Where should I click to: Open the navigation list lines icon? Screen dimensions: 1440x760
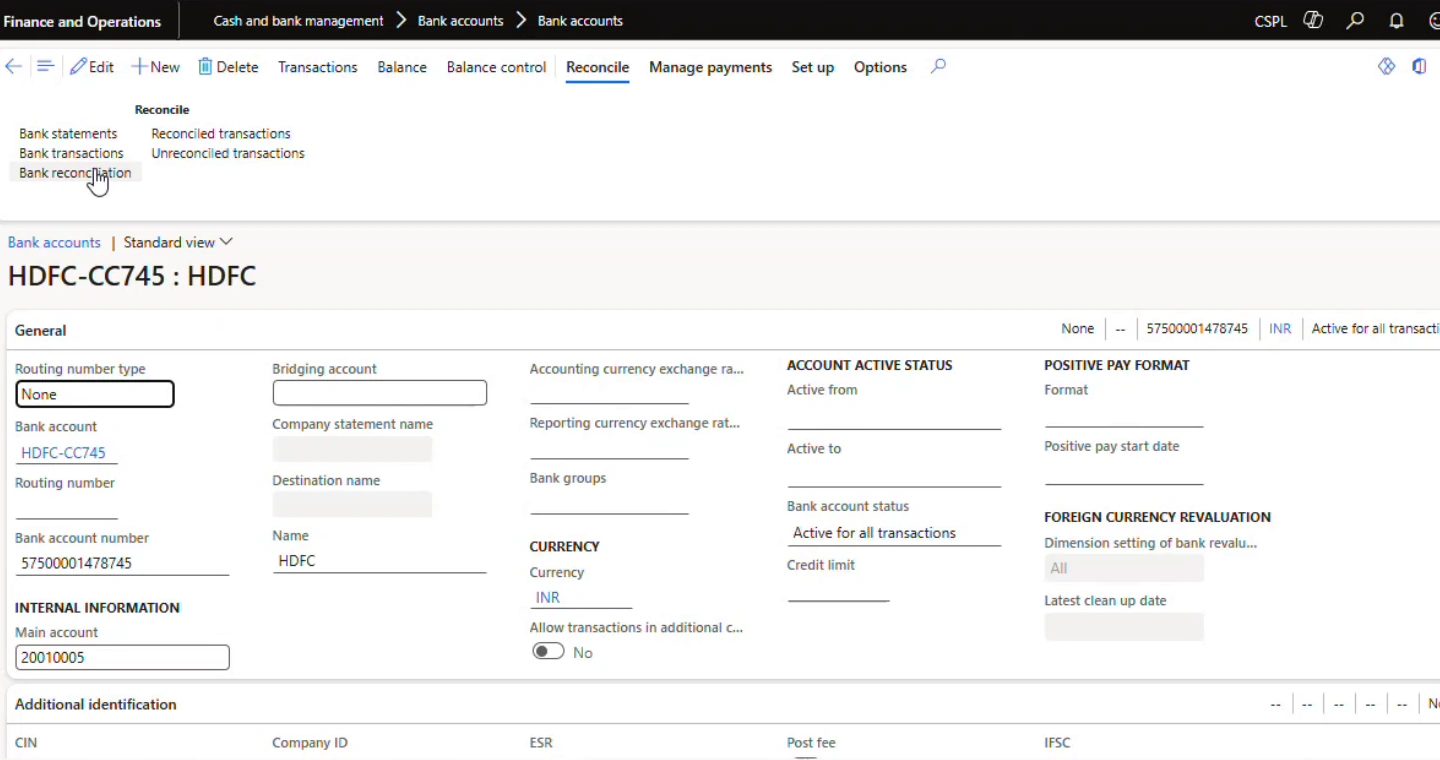click(45, 67)
